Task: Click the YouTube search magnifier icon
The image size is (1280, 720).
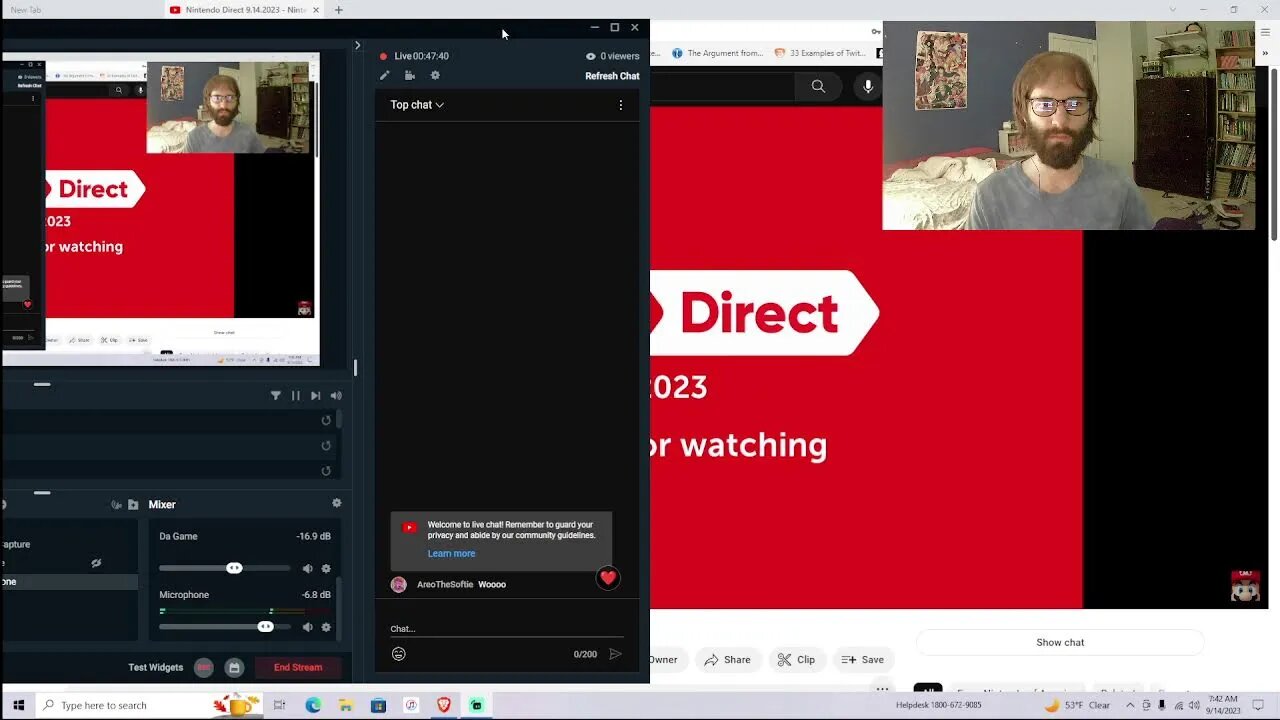Action: click(818, 87)
